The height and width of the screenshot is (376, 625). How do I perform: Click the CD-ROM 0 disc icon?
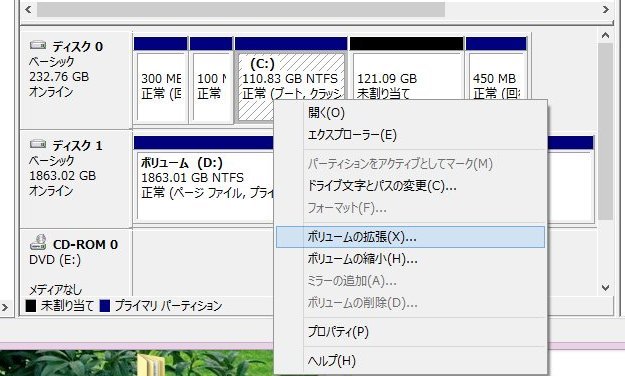point(38,242)
